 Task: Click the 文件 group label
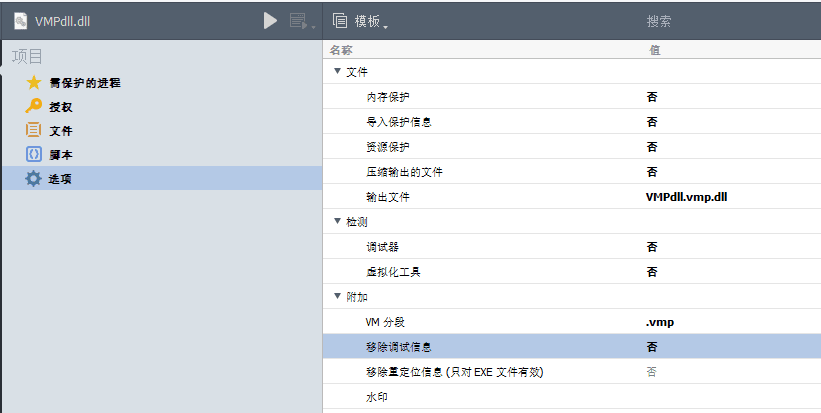click(357, 72)
